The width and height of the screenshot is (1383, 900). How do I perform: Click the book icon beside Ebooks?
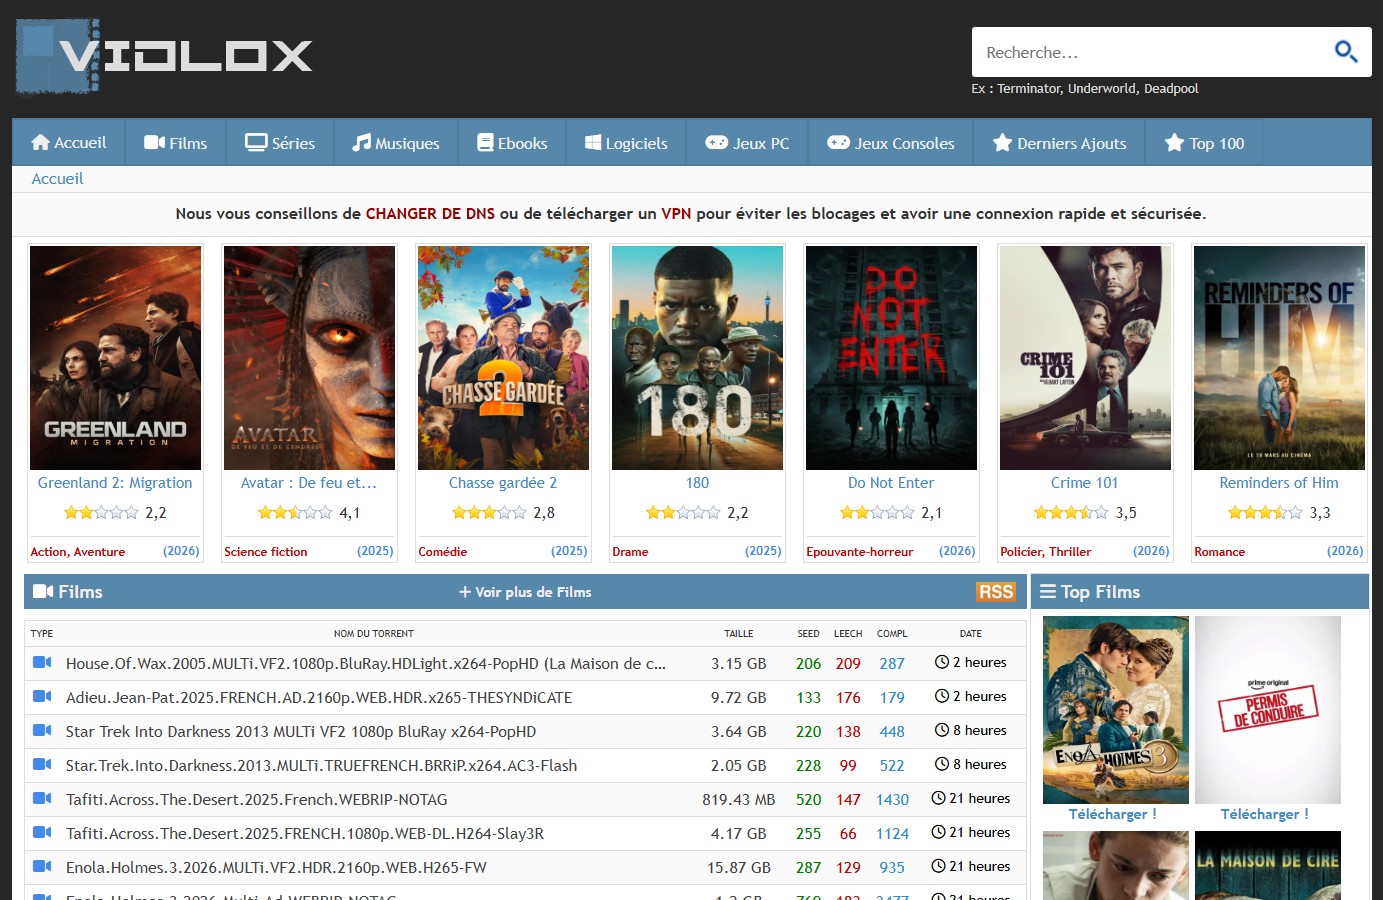485,143
